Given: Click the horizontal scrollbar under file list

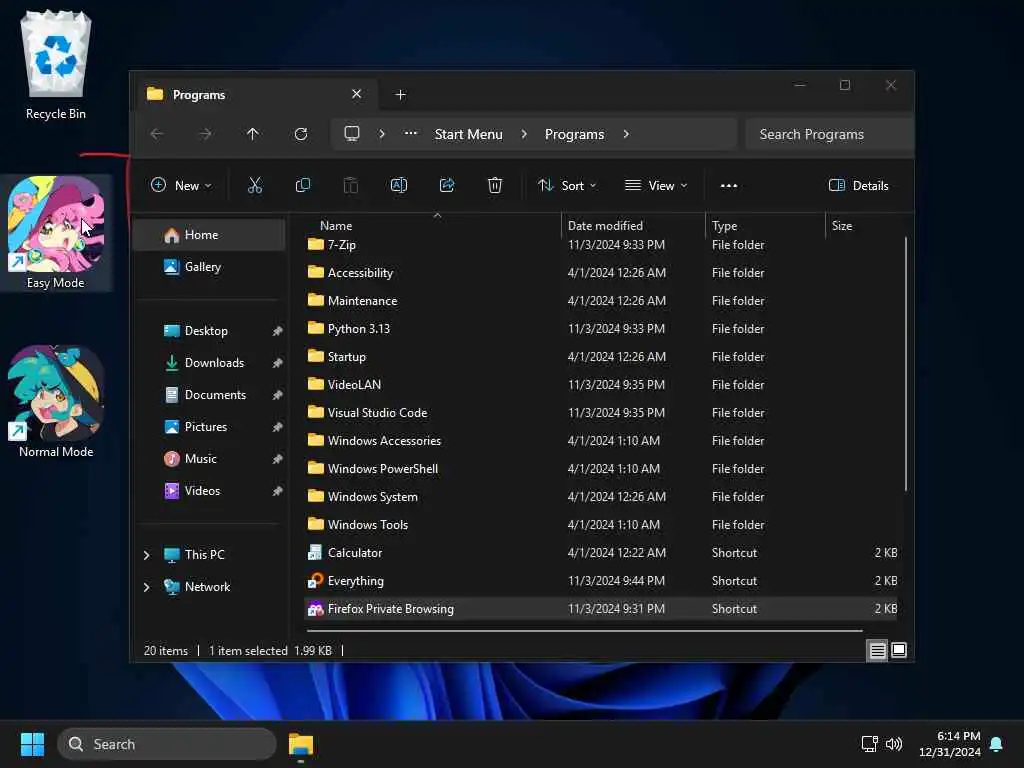Looking at the screenshot, I should click(584, 631).
